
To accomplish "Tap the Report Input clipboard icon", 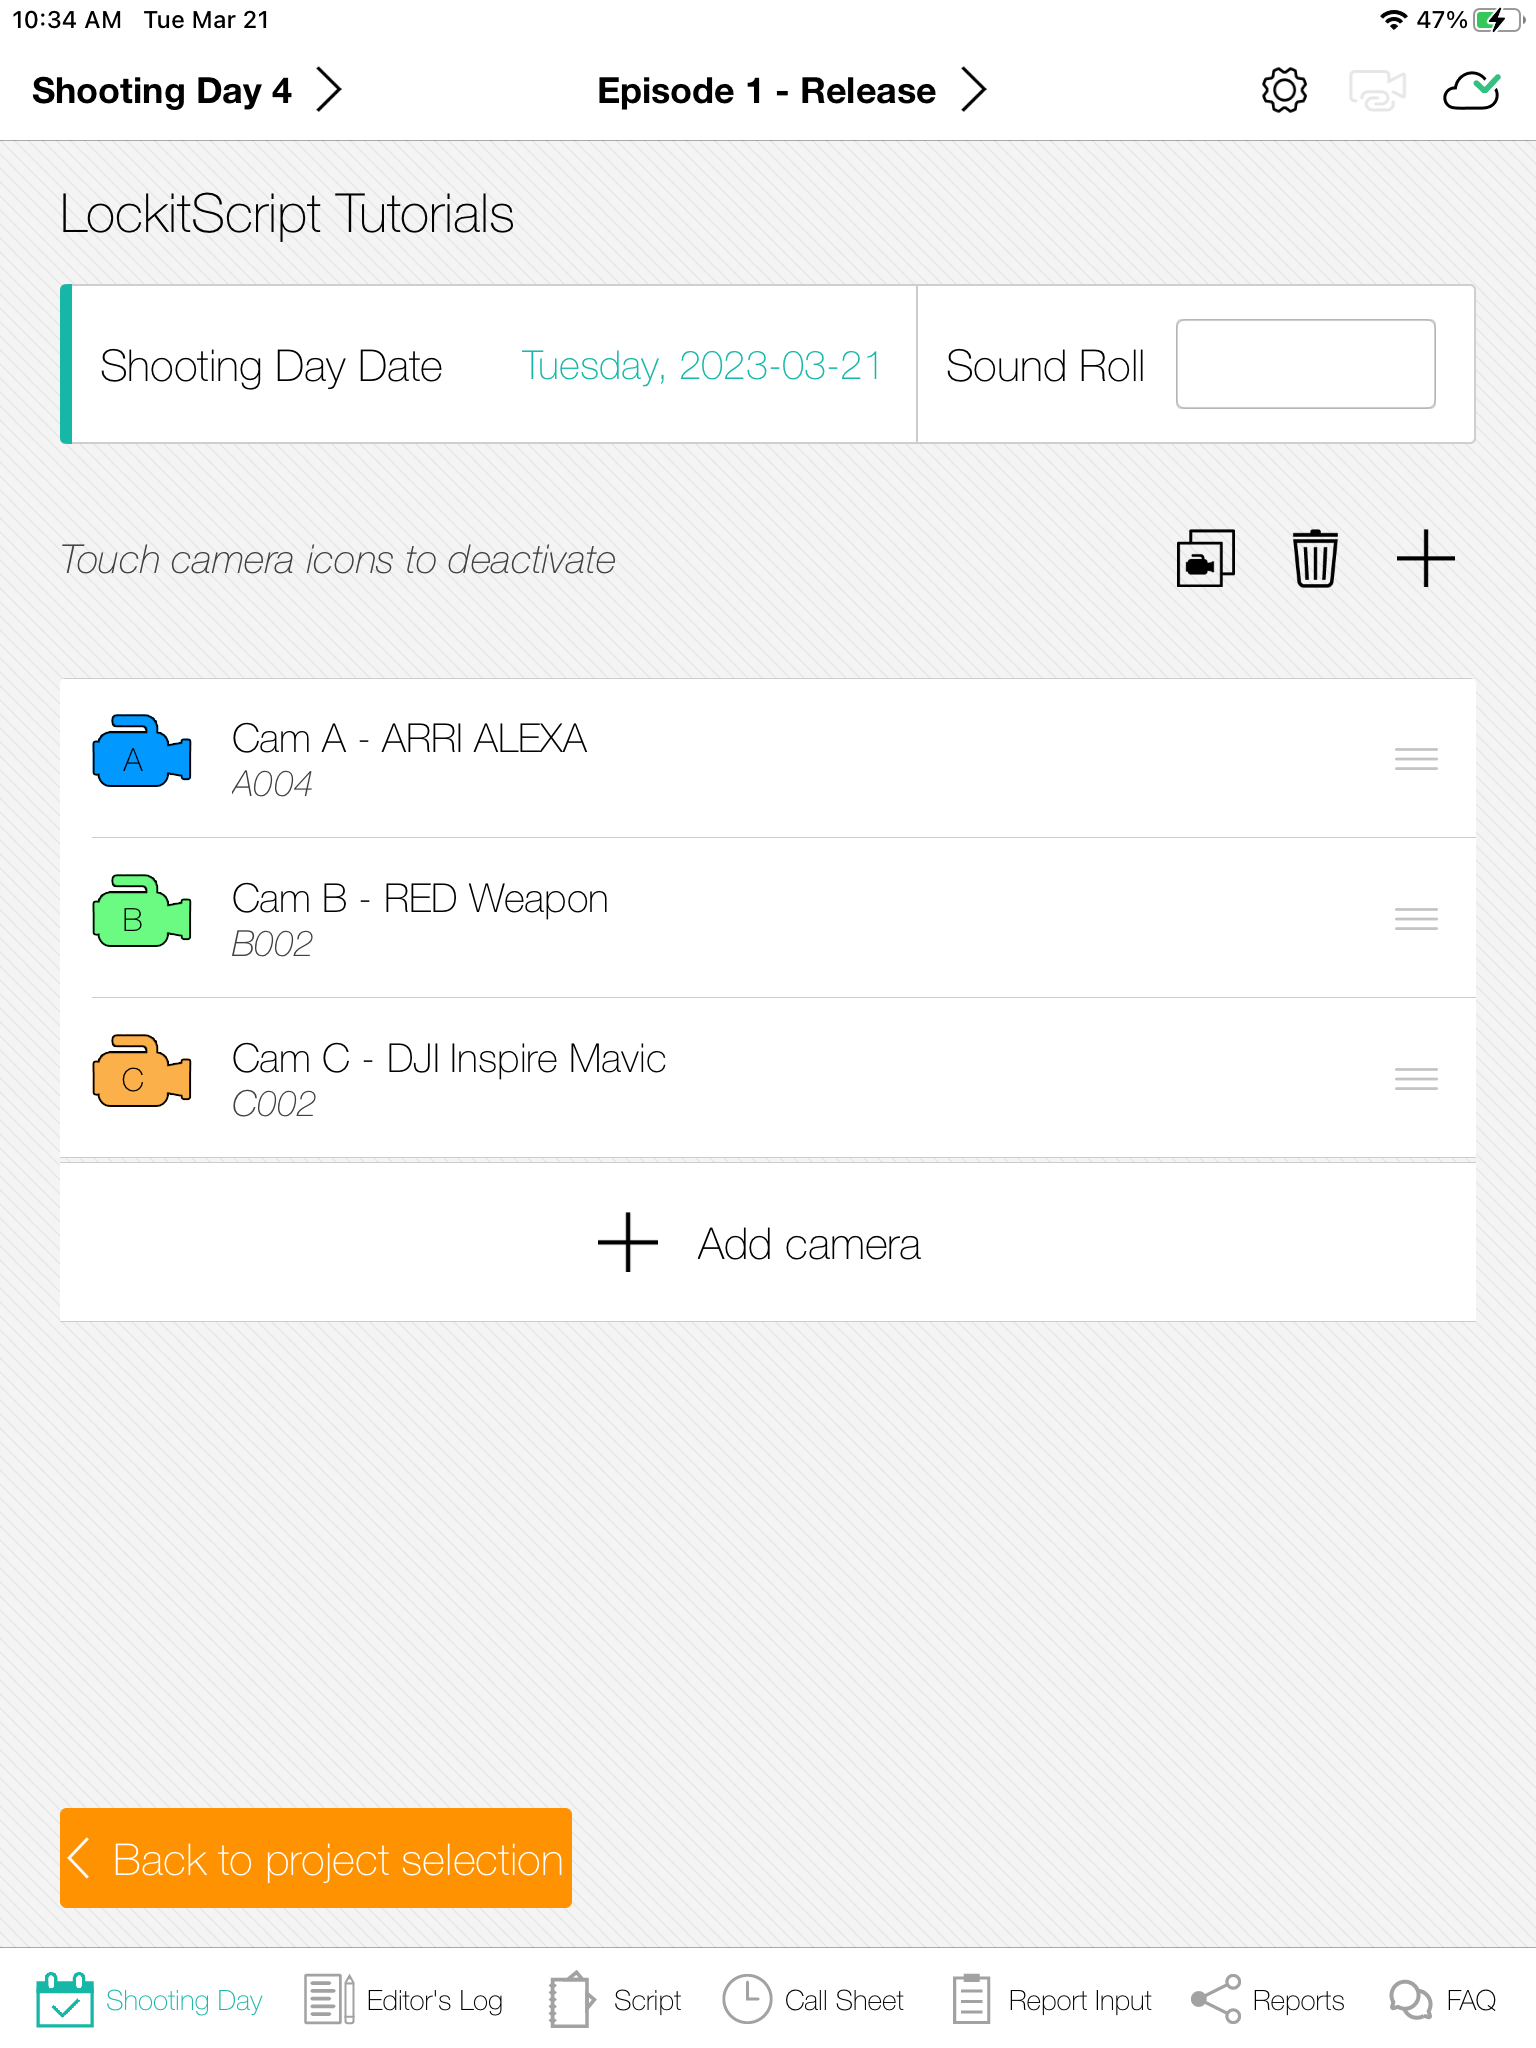I will pyautogui.click(x=971, y=2000).
